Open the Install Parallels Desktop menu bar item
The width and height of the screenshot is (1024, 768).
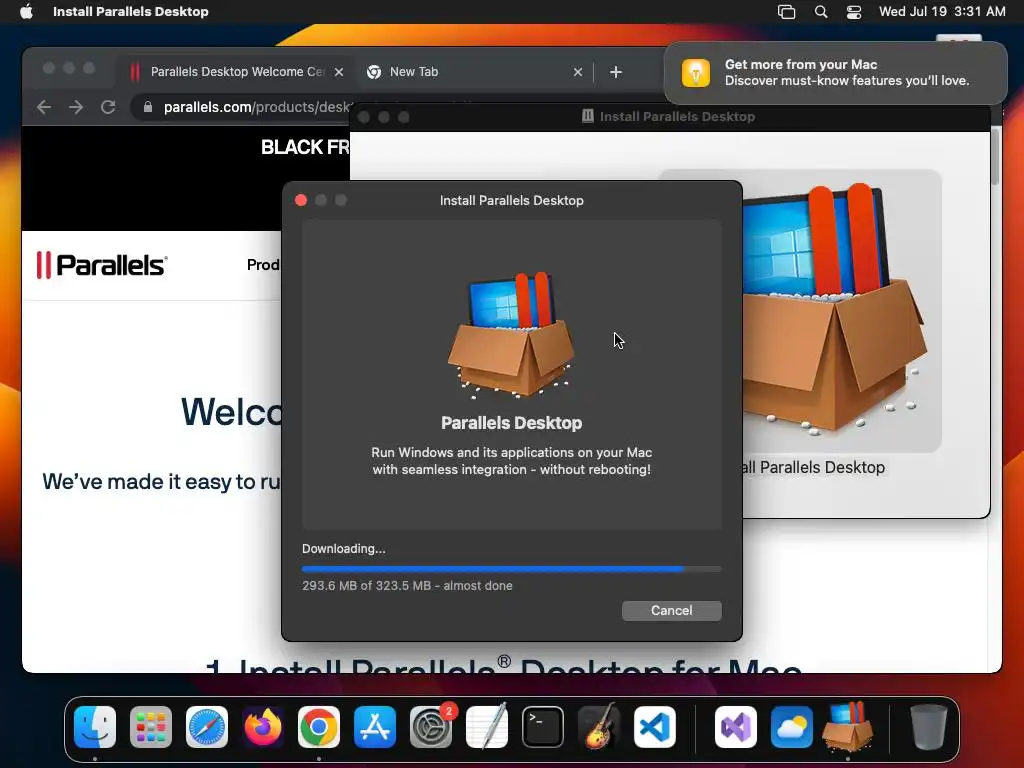pyautogui.click(x=131, y=12)
